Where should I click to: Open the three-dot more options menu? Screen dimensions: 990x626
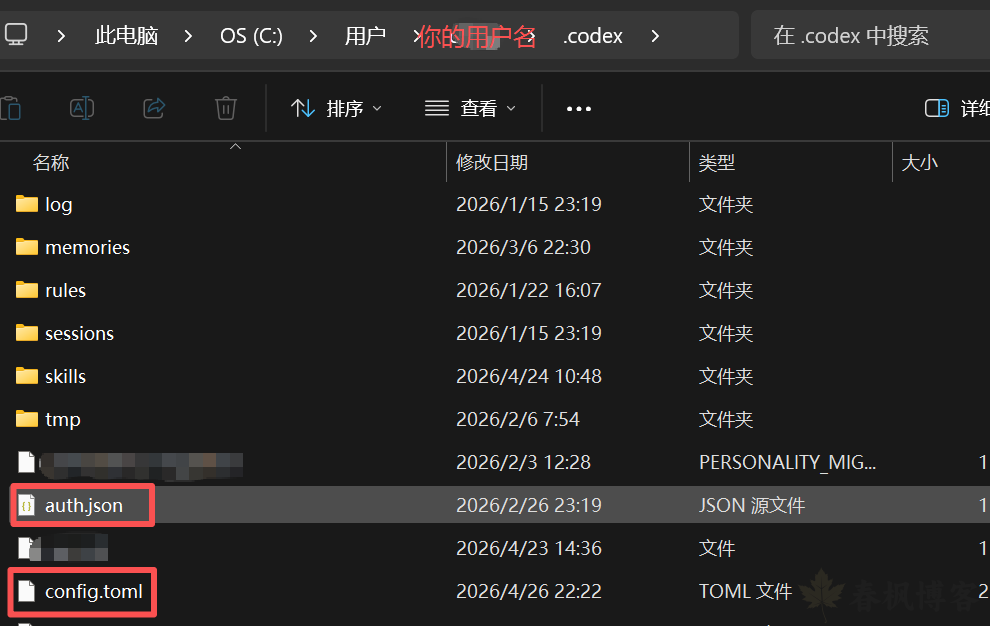578,109
